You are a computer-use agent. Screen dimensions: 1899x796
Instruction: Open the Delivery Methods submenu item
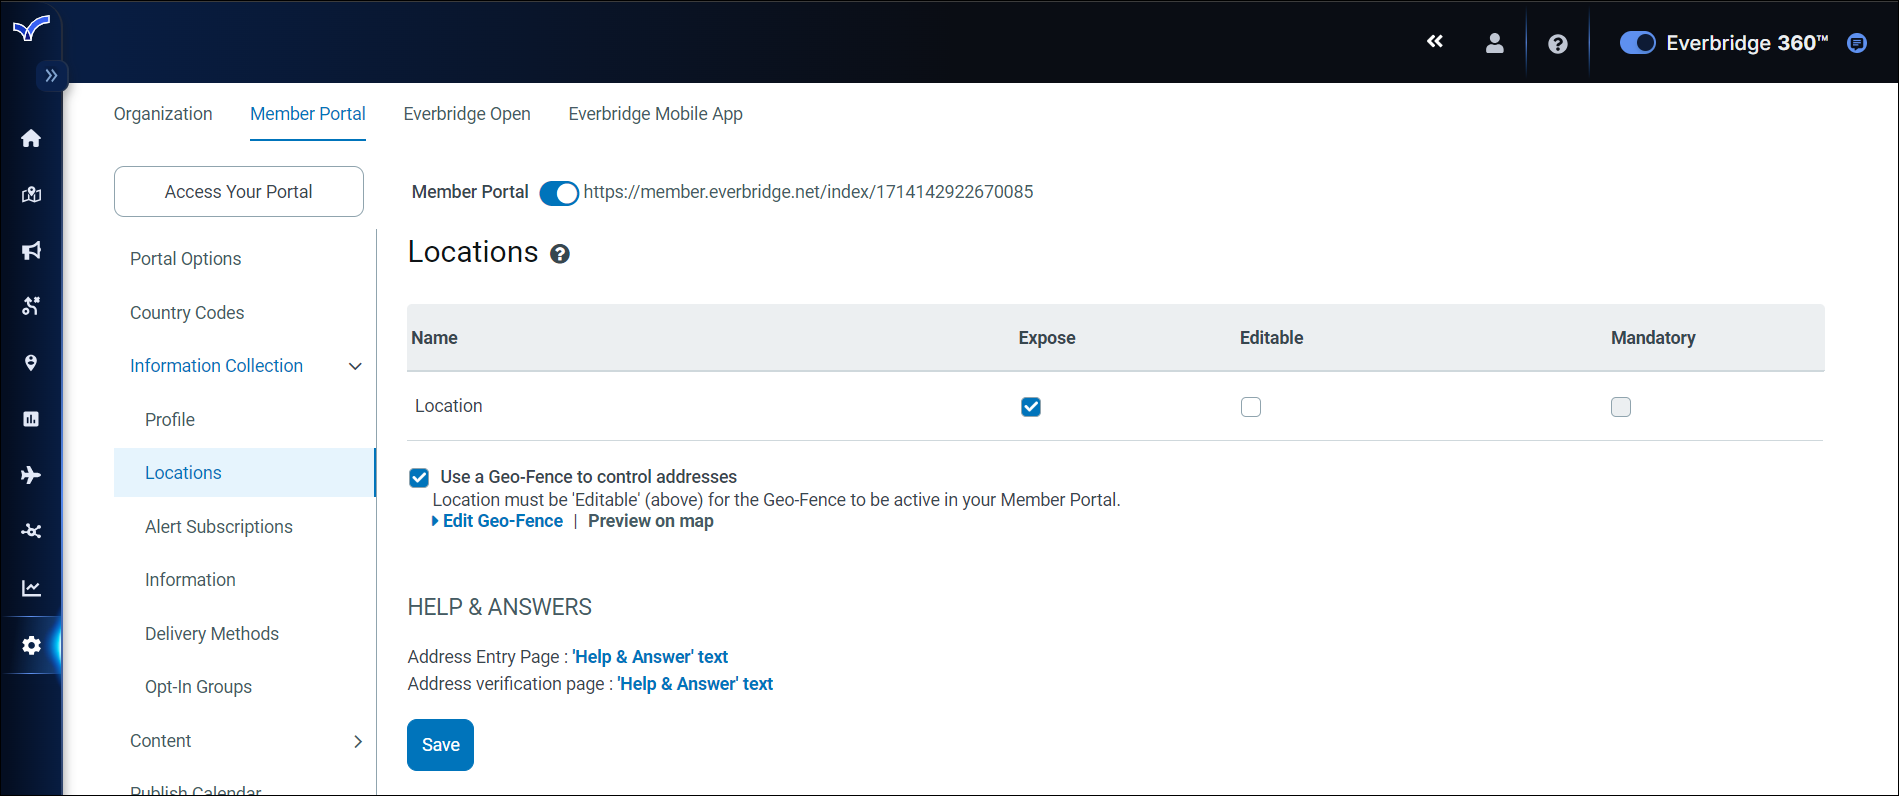212,634
